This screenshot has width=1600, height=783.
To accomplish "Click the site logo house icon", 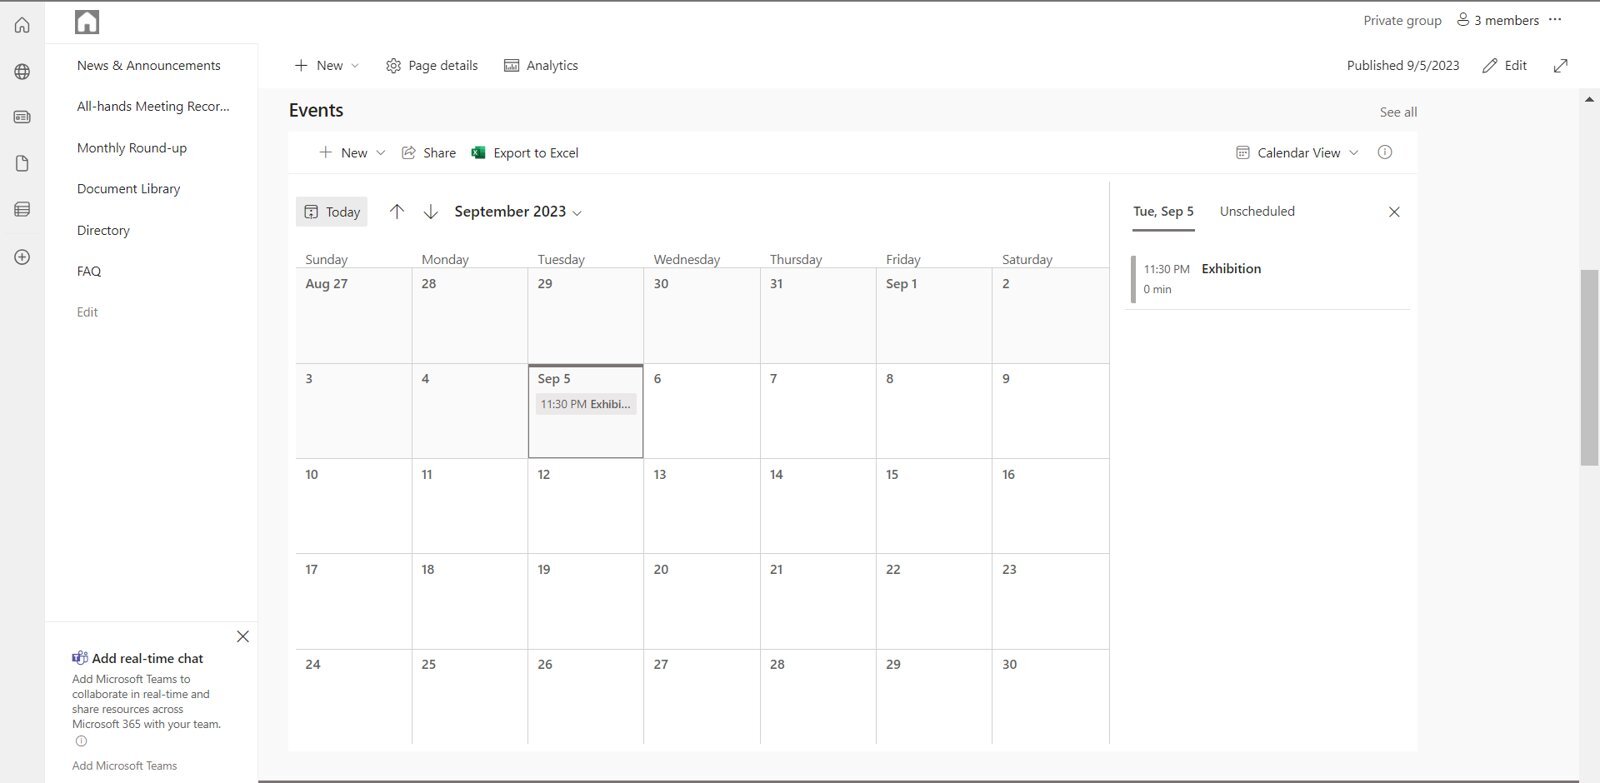I will (x=87, y=22).
